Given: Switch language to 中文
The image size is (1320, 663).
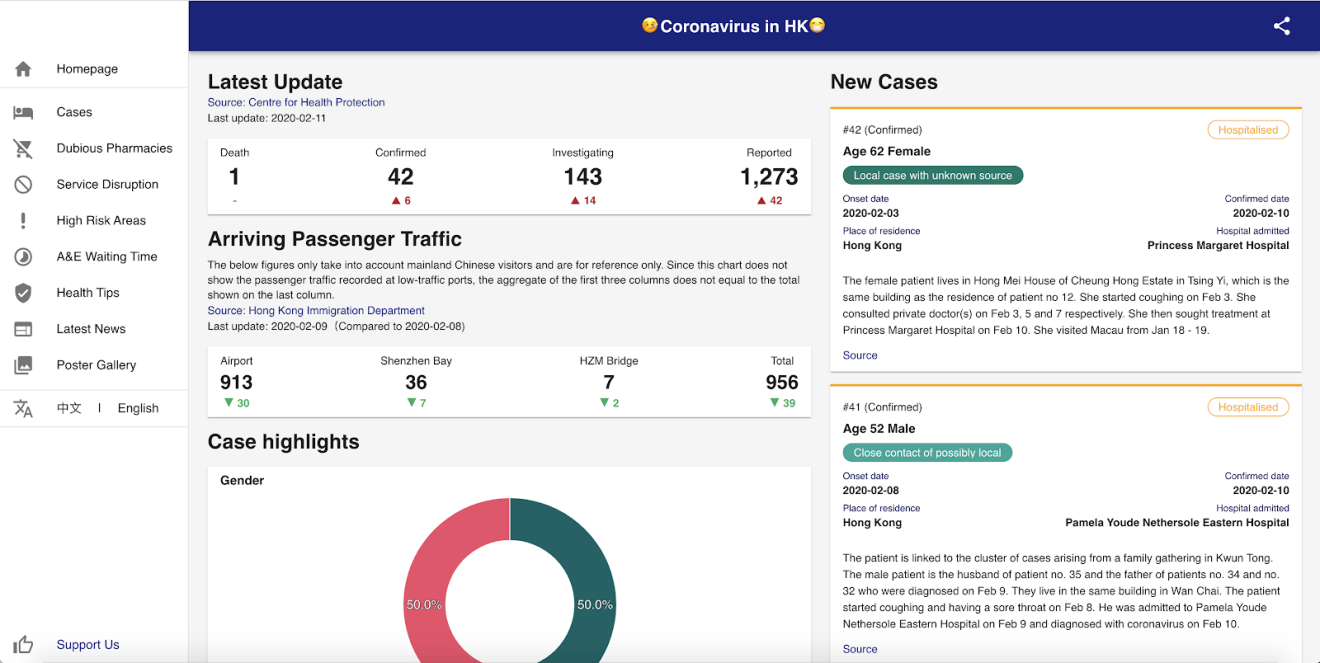Looking at the screenshot, I should coord(69,408).
